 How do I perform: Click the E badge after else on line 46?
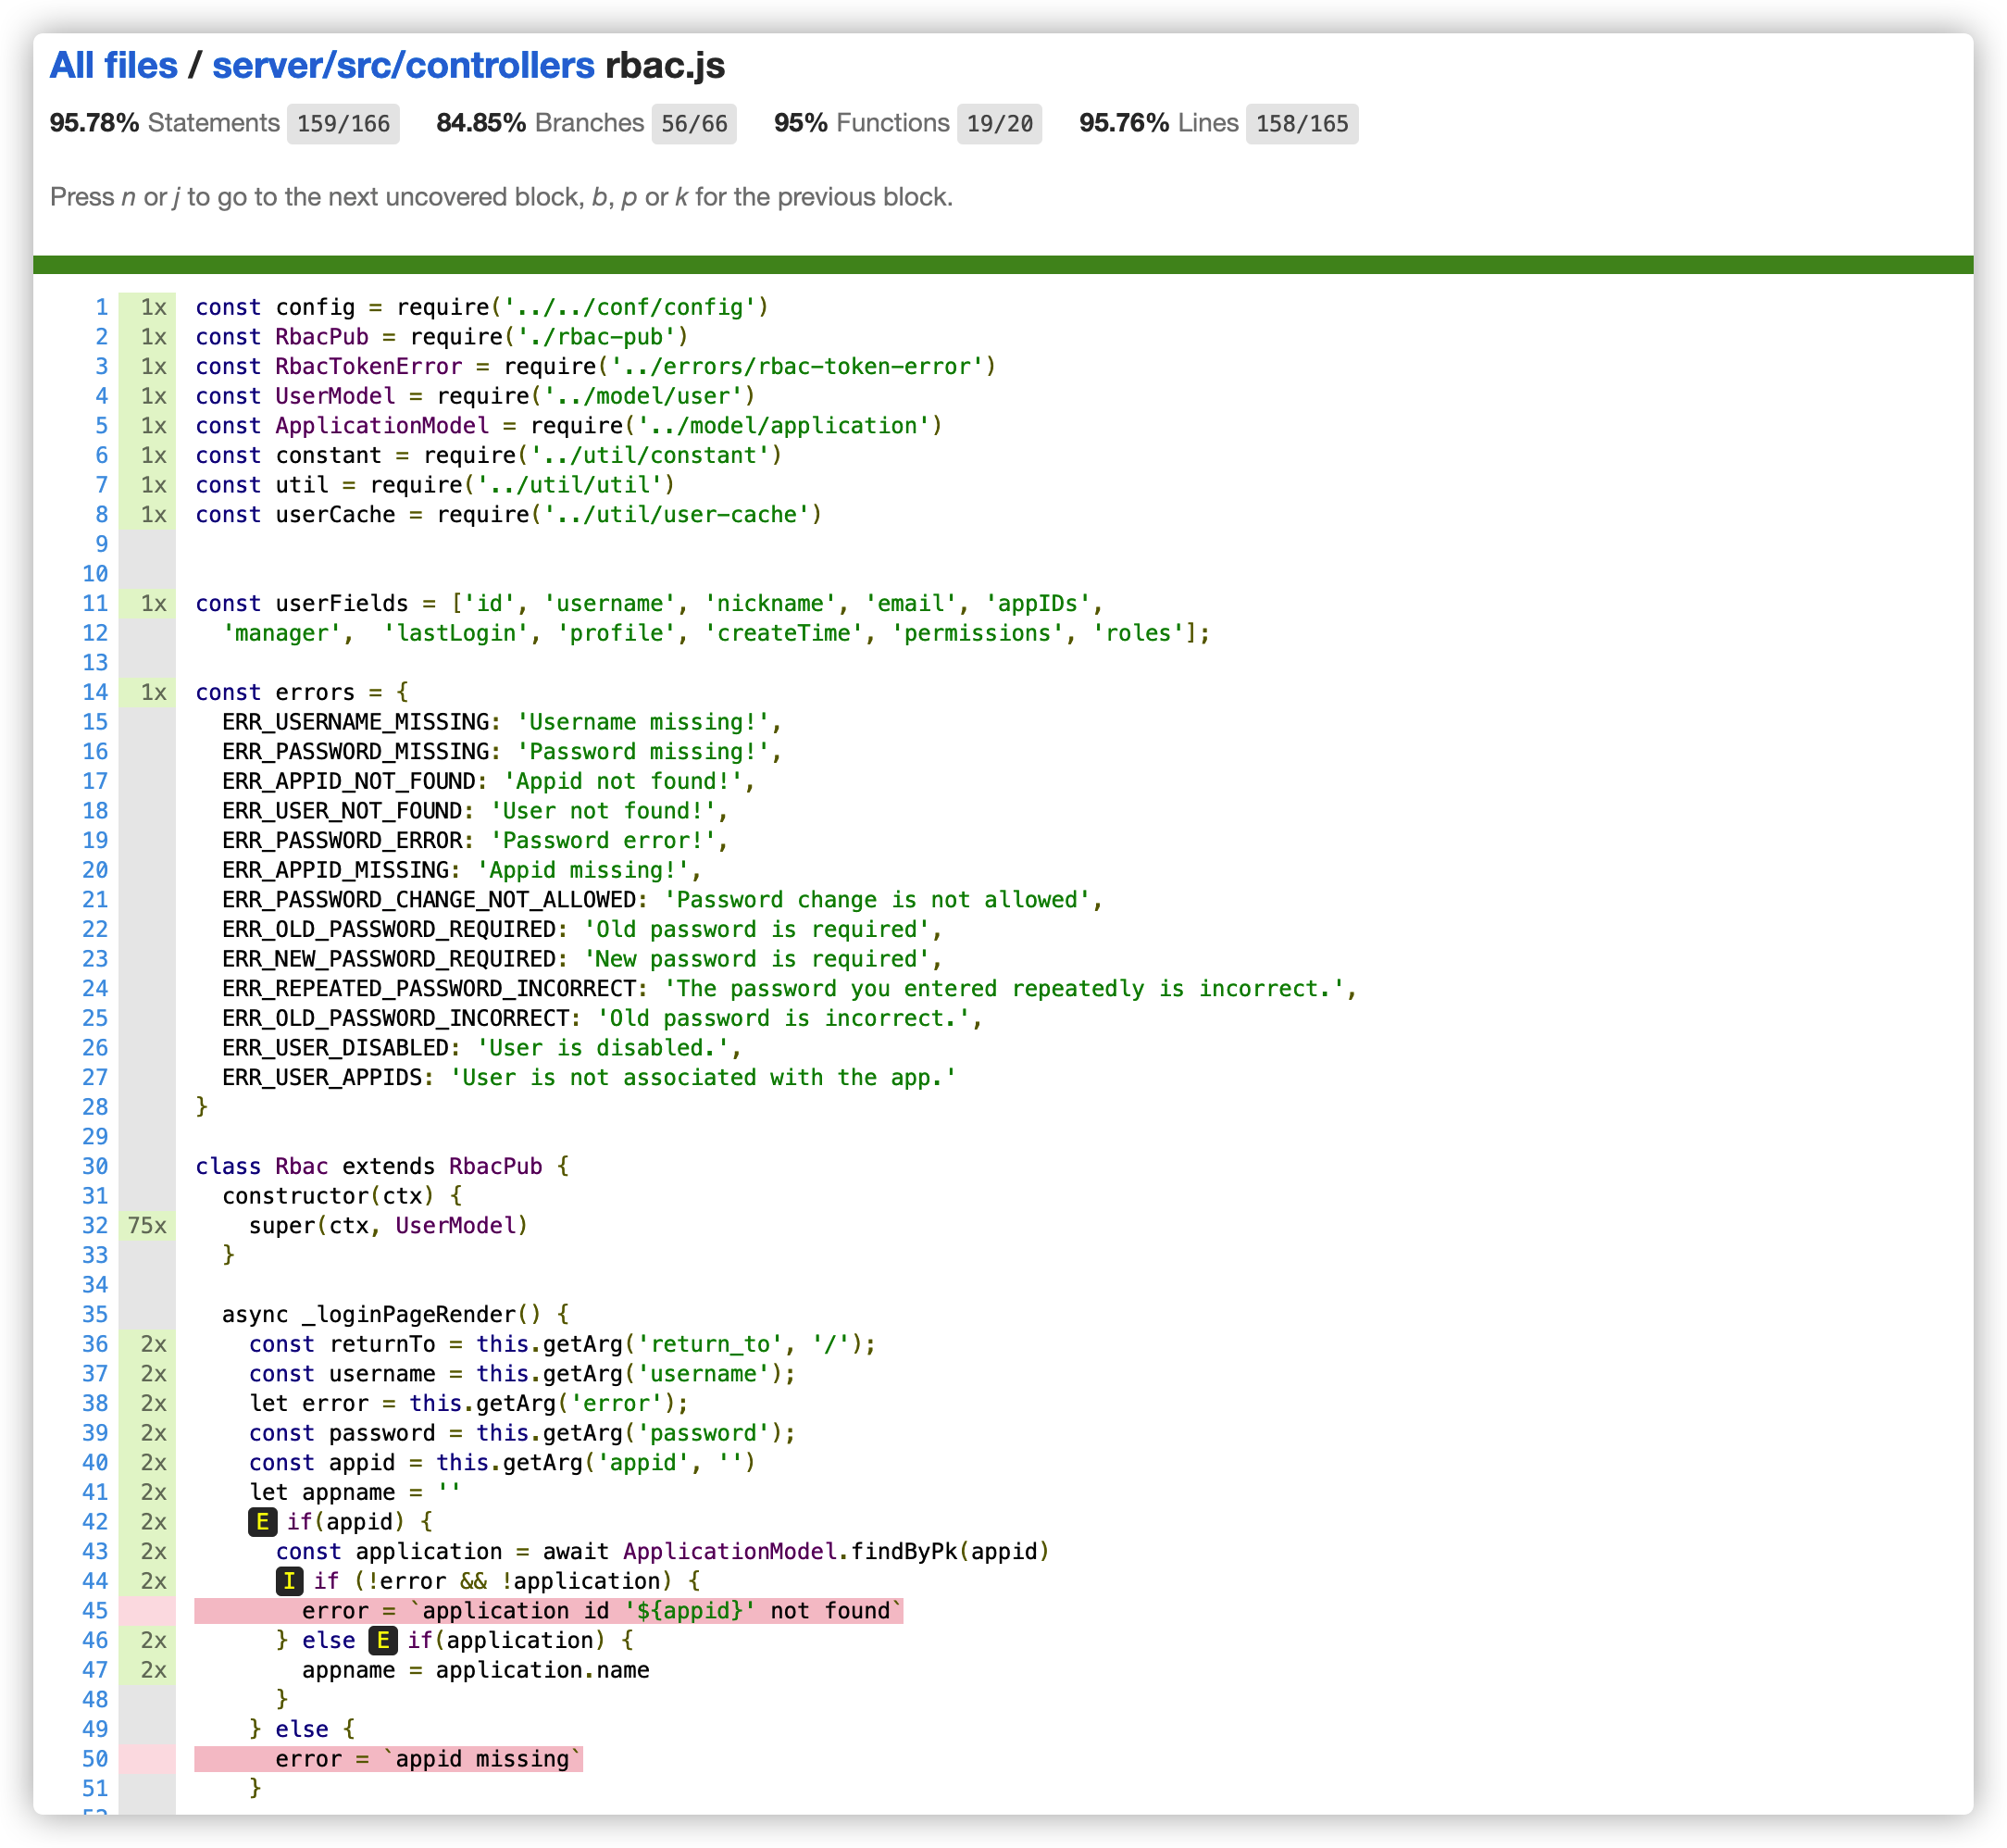383,1640
